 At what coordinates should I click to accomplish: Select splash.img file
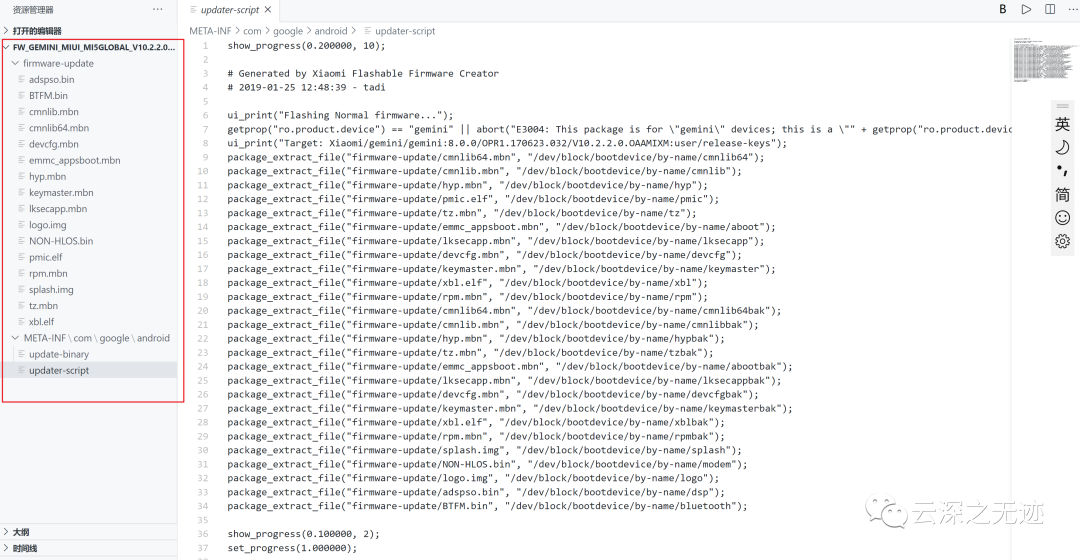click(51, 289)
